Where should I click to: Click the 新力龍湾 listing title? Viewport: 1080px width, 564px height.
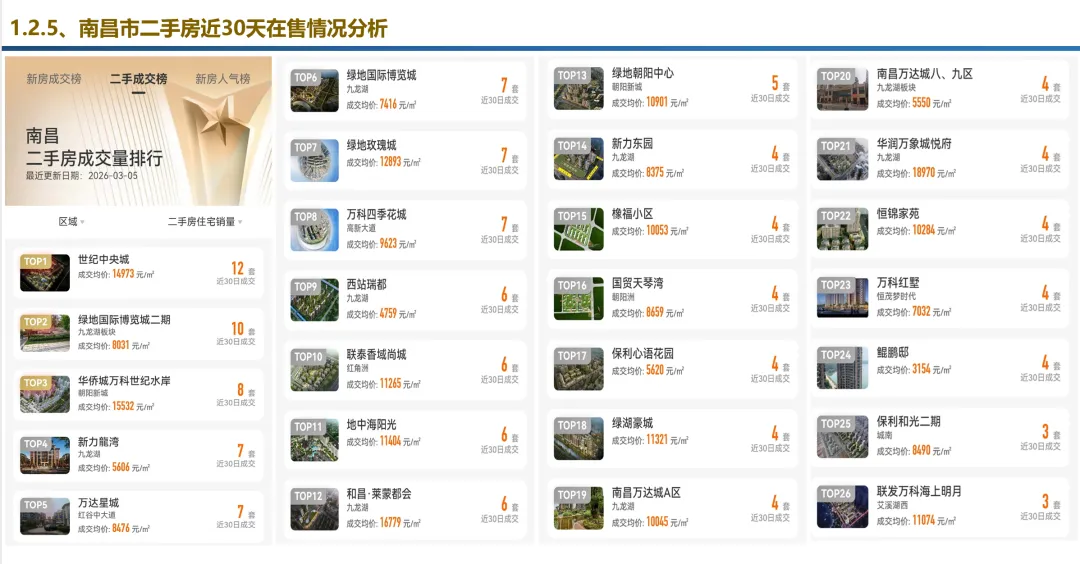pyautogui.click(x=98, y=441)
